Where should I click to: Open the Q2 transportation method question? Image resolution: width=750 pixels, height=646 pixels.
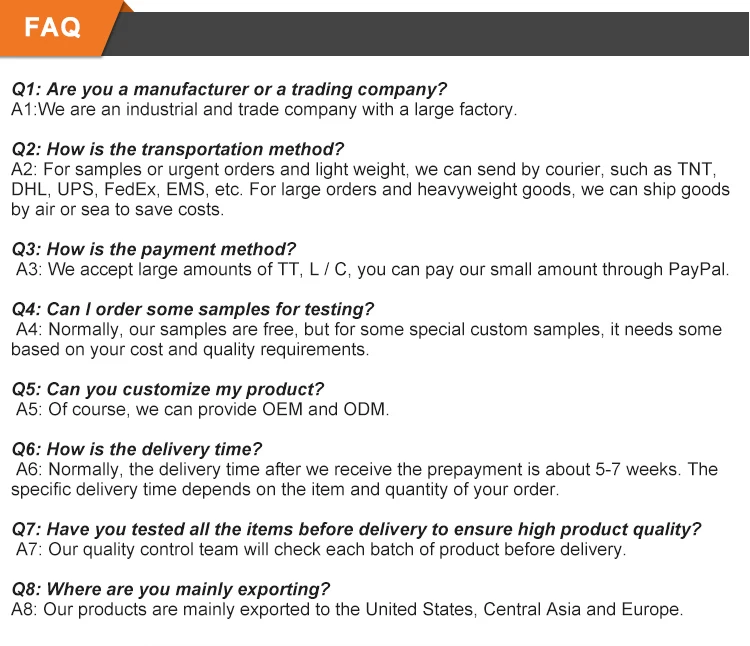click(x=177, y=150)
